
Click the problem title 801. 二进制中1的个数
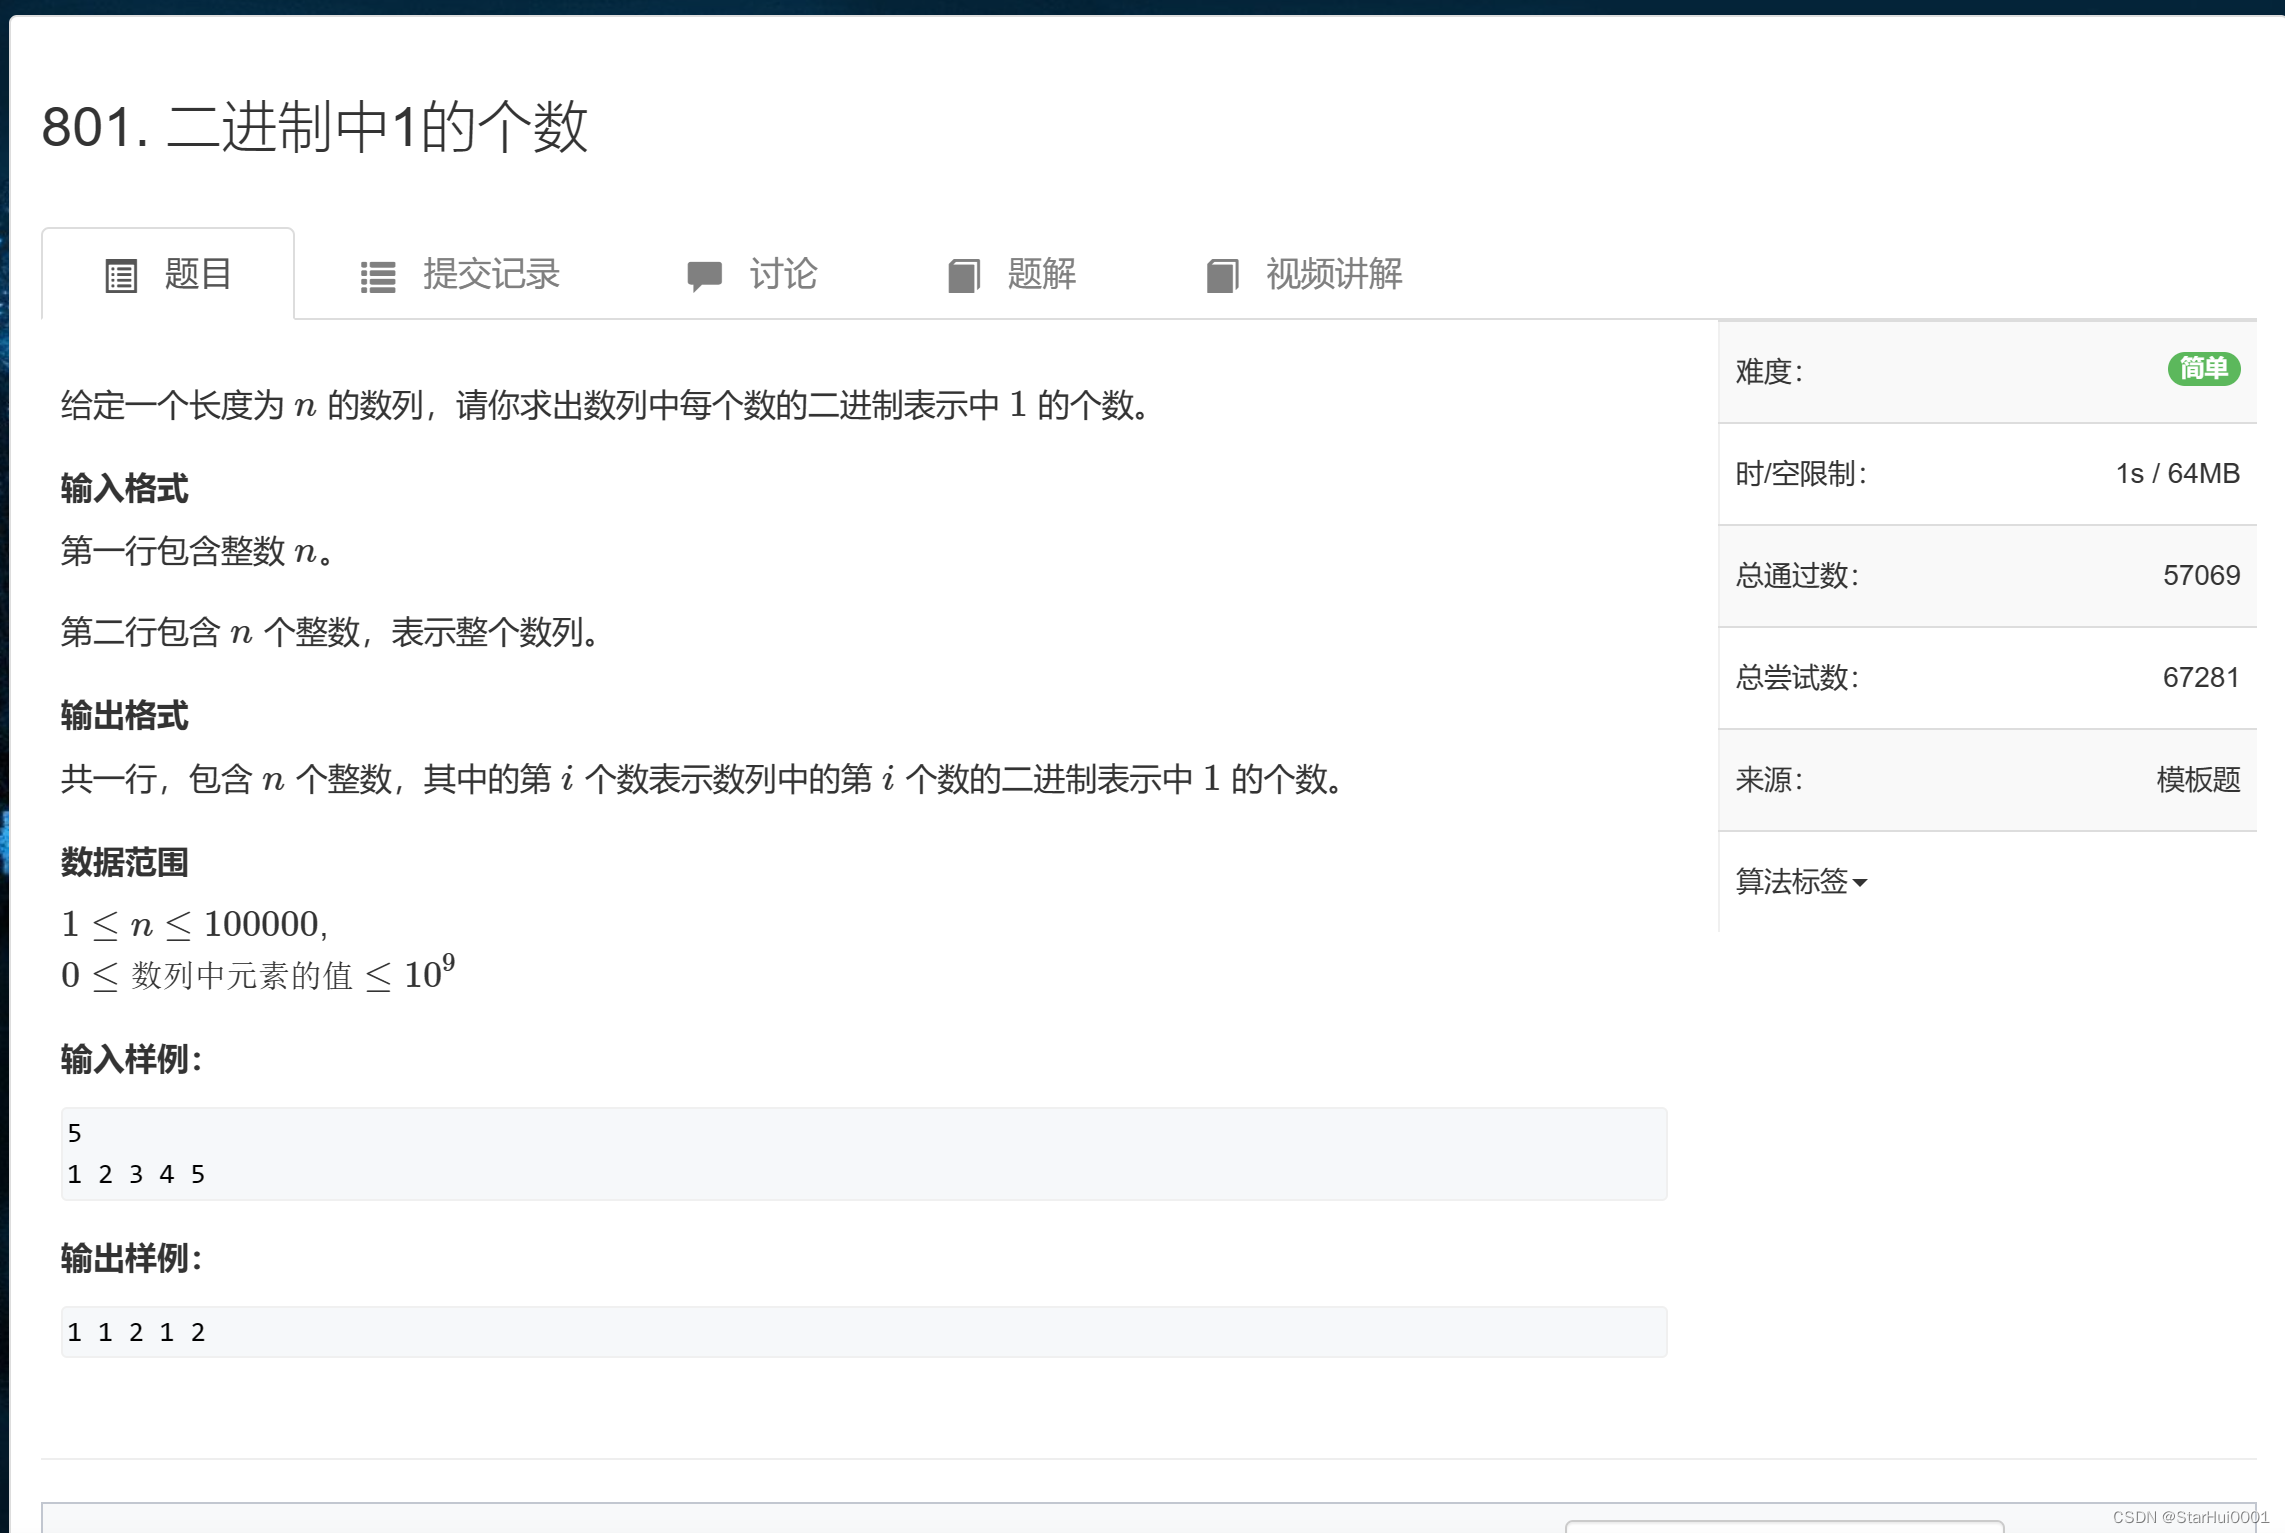[314, 127]
